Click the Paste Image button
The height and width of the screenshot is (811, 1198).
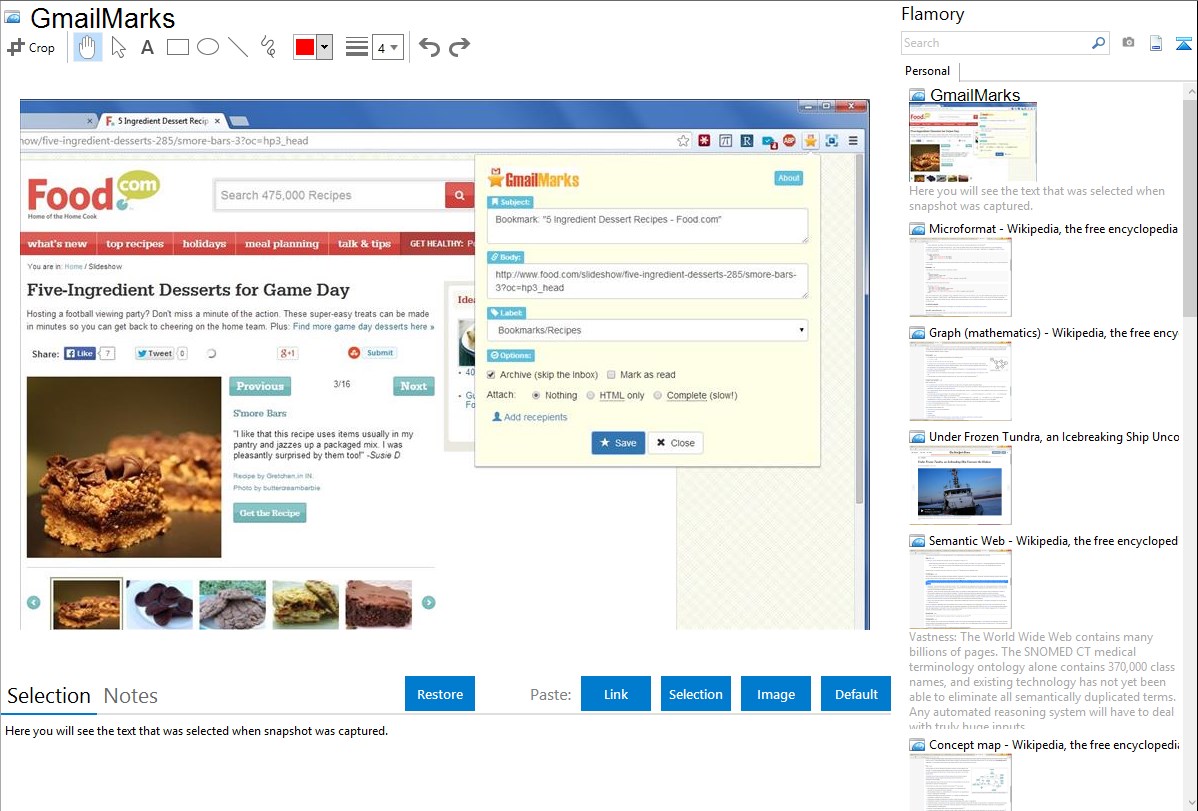coord(775,694)
